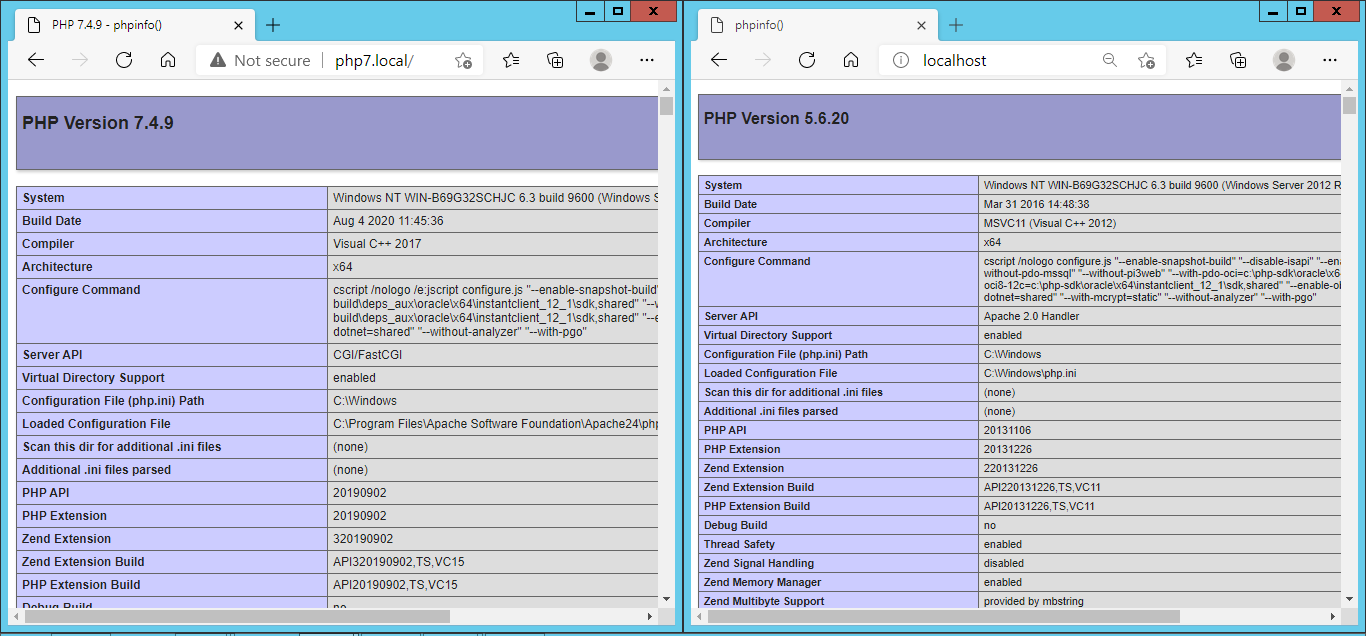
Task: Click PHP Version 5.6.20 heading
Action: tap(776, 118)
